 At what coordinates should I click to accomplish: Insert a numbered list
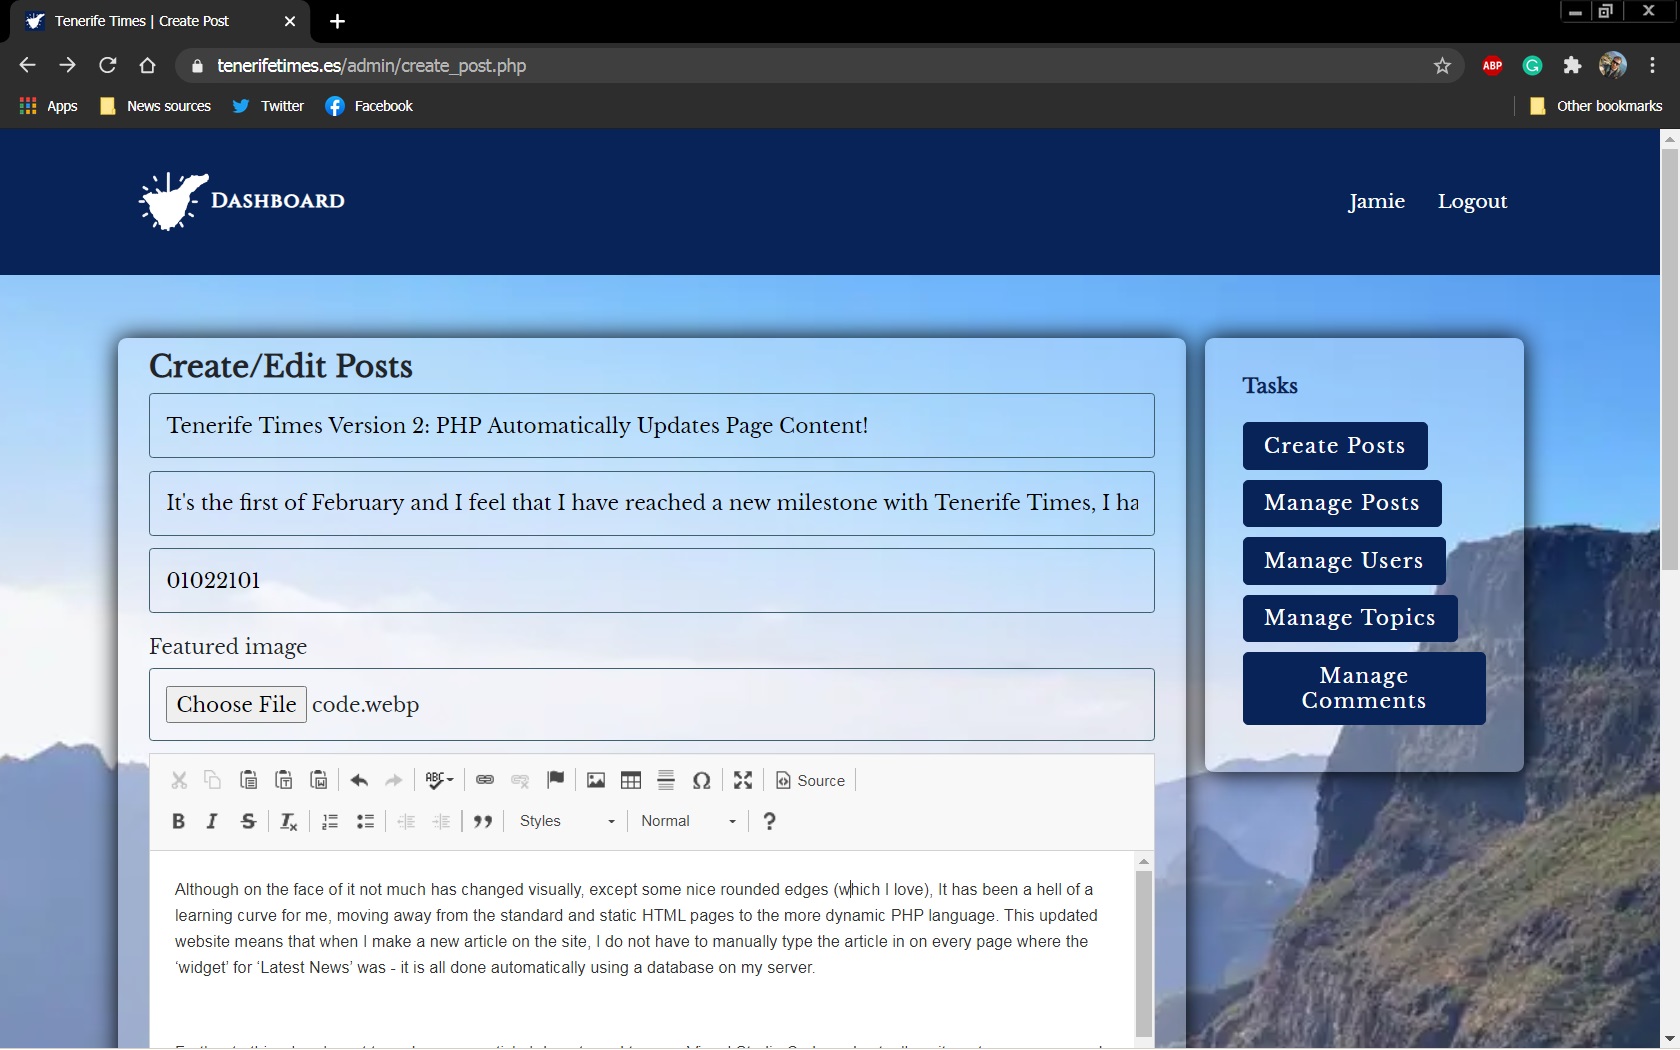(330, 821)
